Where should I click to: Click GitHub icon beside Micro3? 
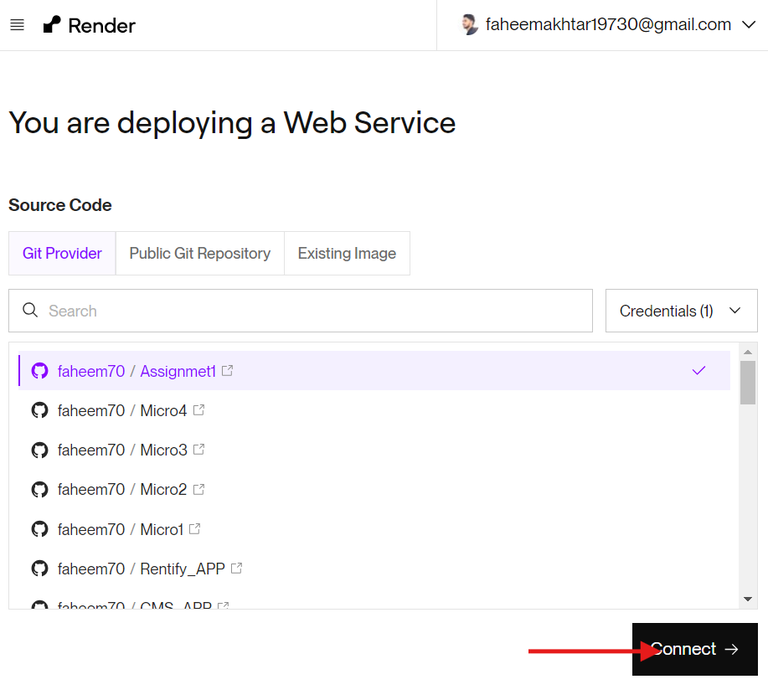click(40, 450)
